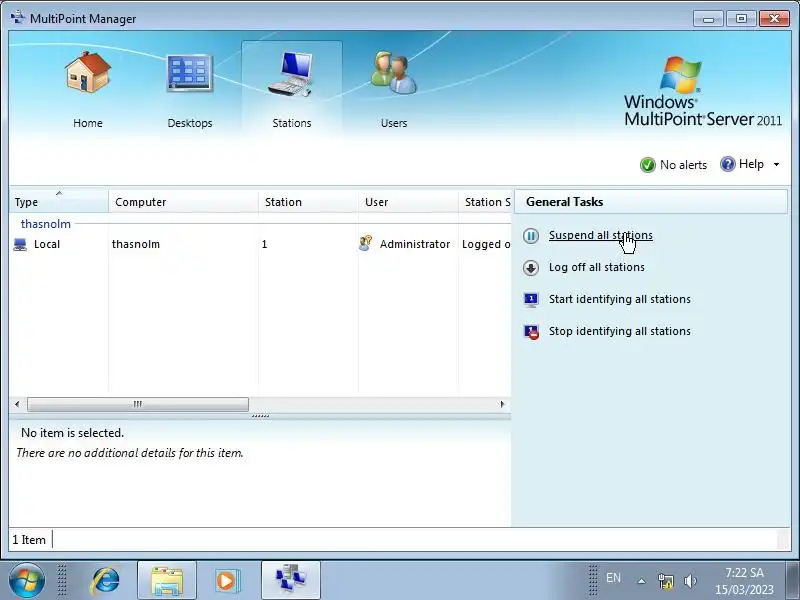
Task: Click the blue Help question icon
Action: click(x=728, y=164)
